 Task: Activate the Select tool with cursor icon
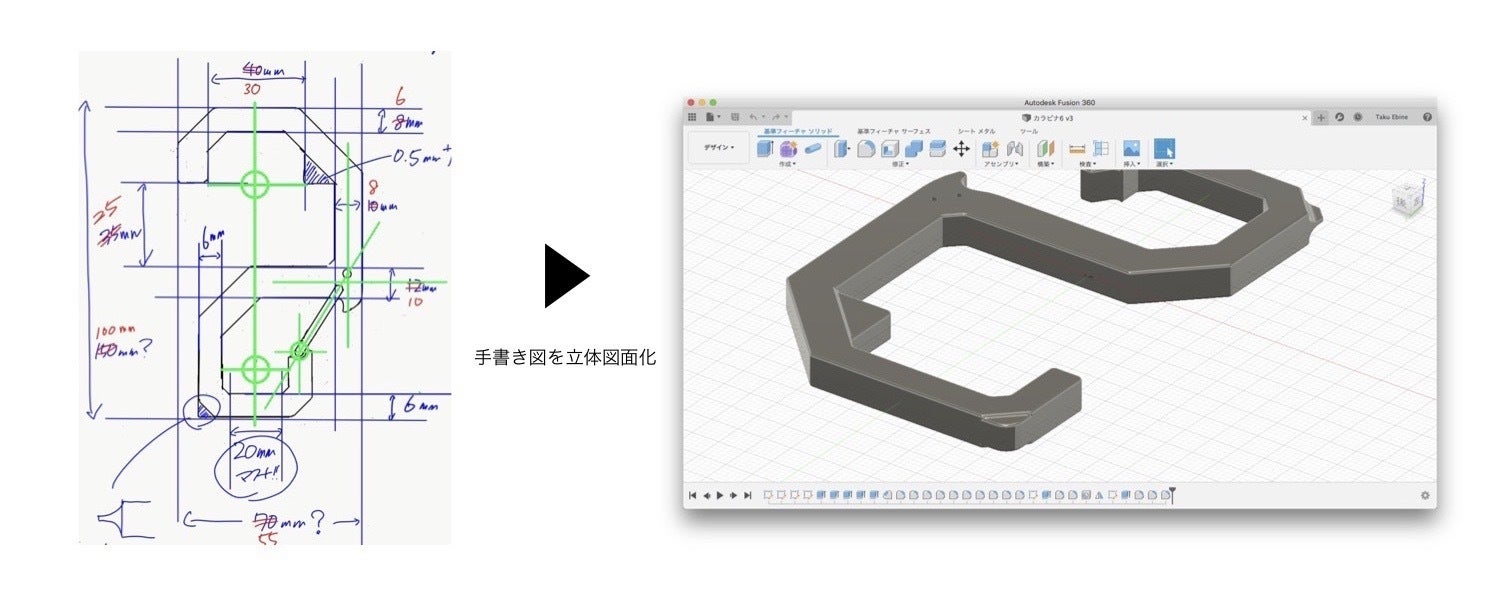click(1164, 149)
